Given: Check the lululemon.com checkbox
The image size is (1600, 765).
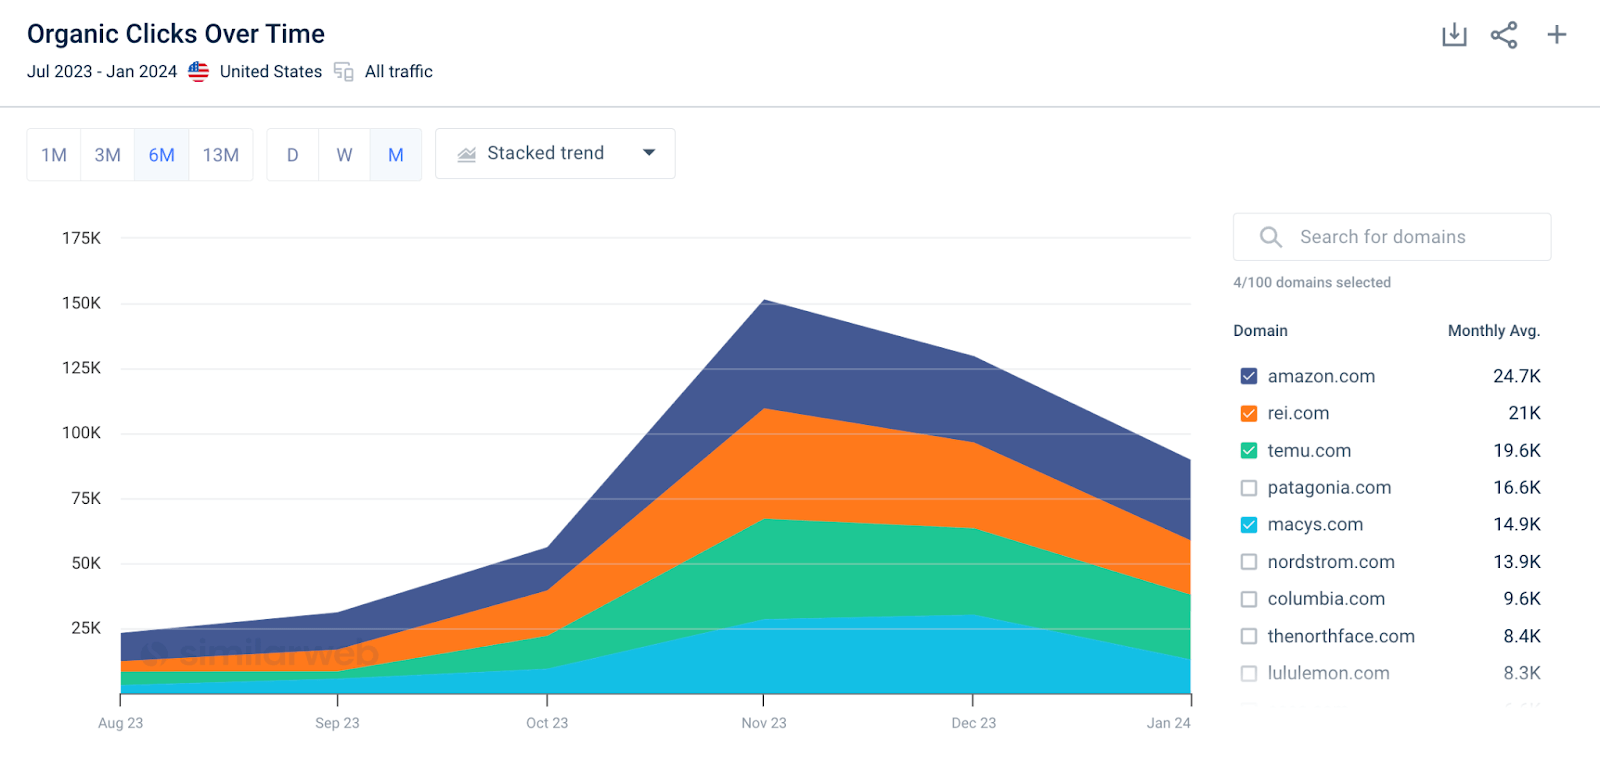Looking at the screenshot, I should coord(1249,673).
